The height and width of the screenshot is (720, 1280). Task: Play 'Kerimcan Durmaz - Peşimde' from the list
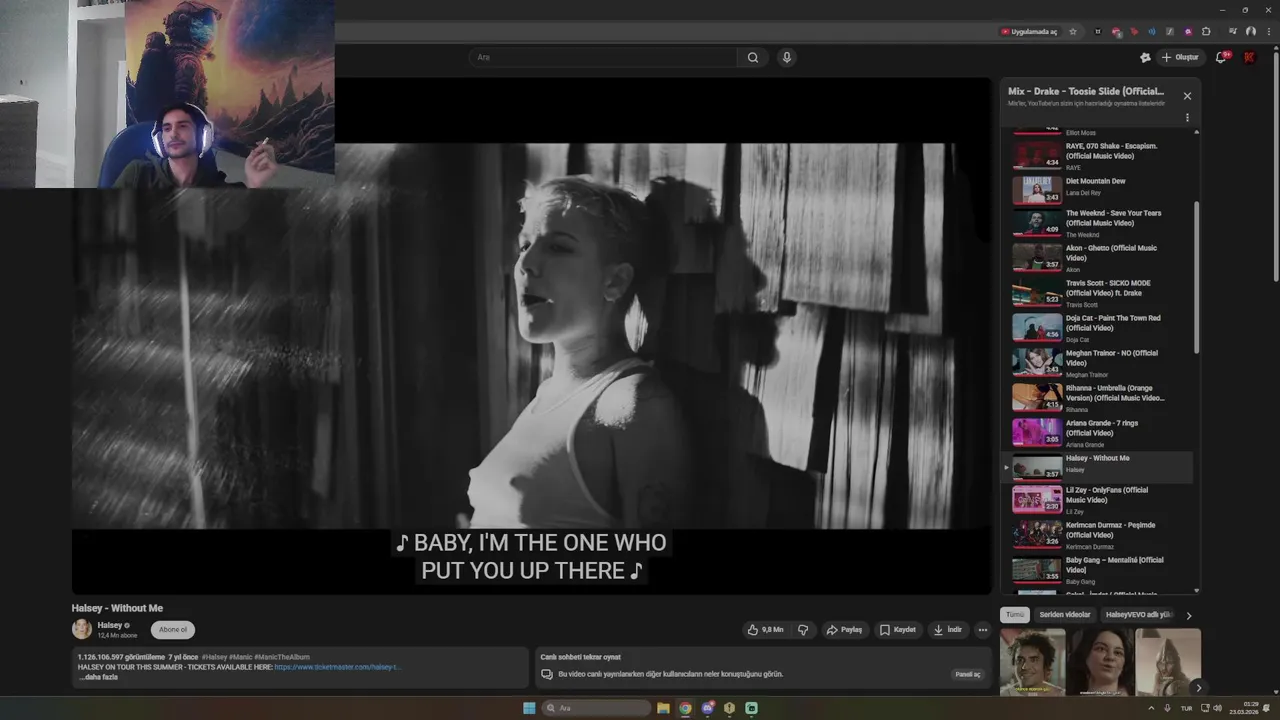point(1101,535)
